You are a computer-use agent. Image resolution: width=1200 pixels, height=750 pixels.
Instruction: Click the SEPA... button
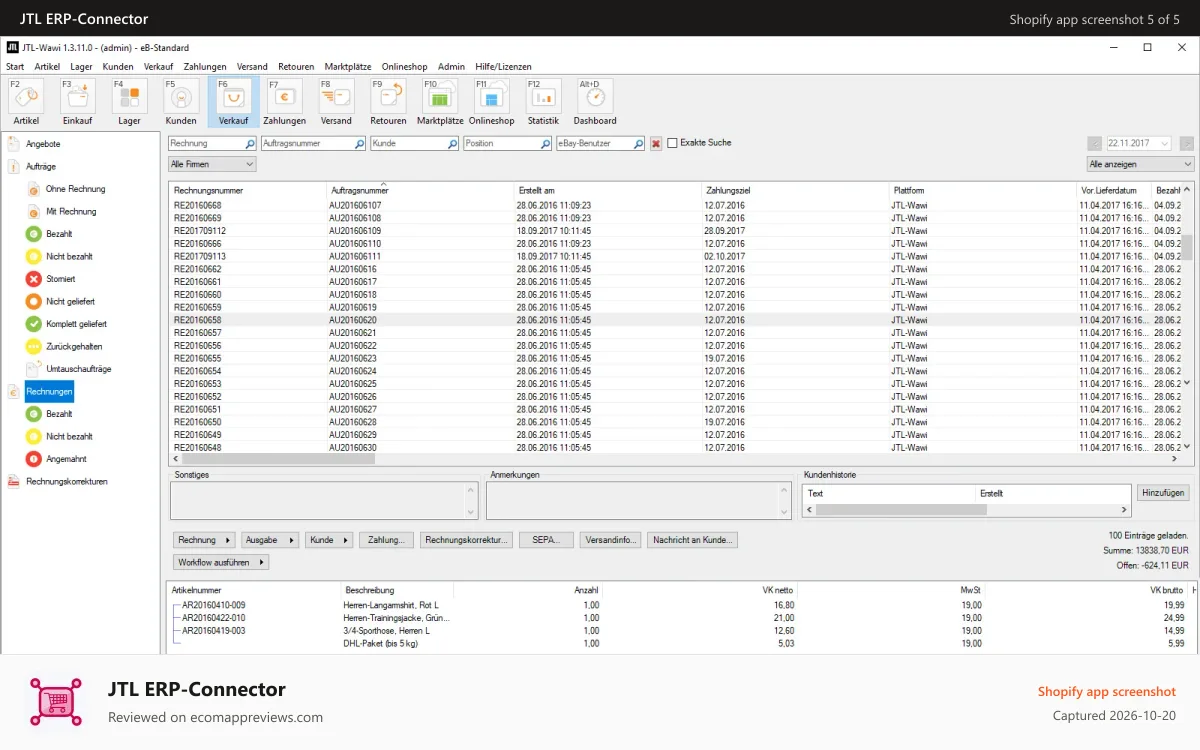[546, 540]
